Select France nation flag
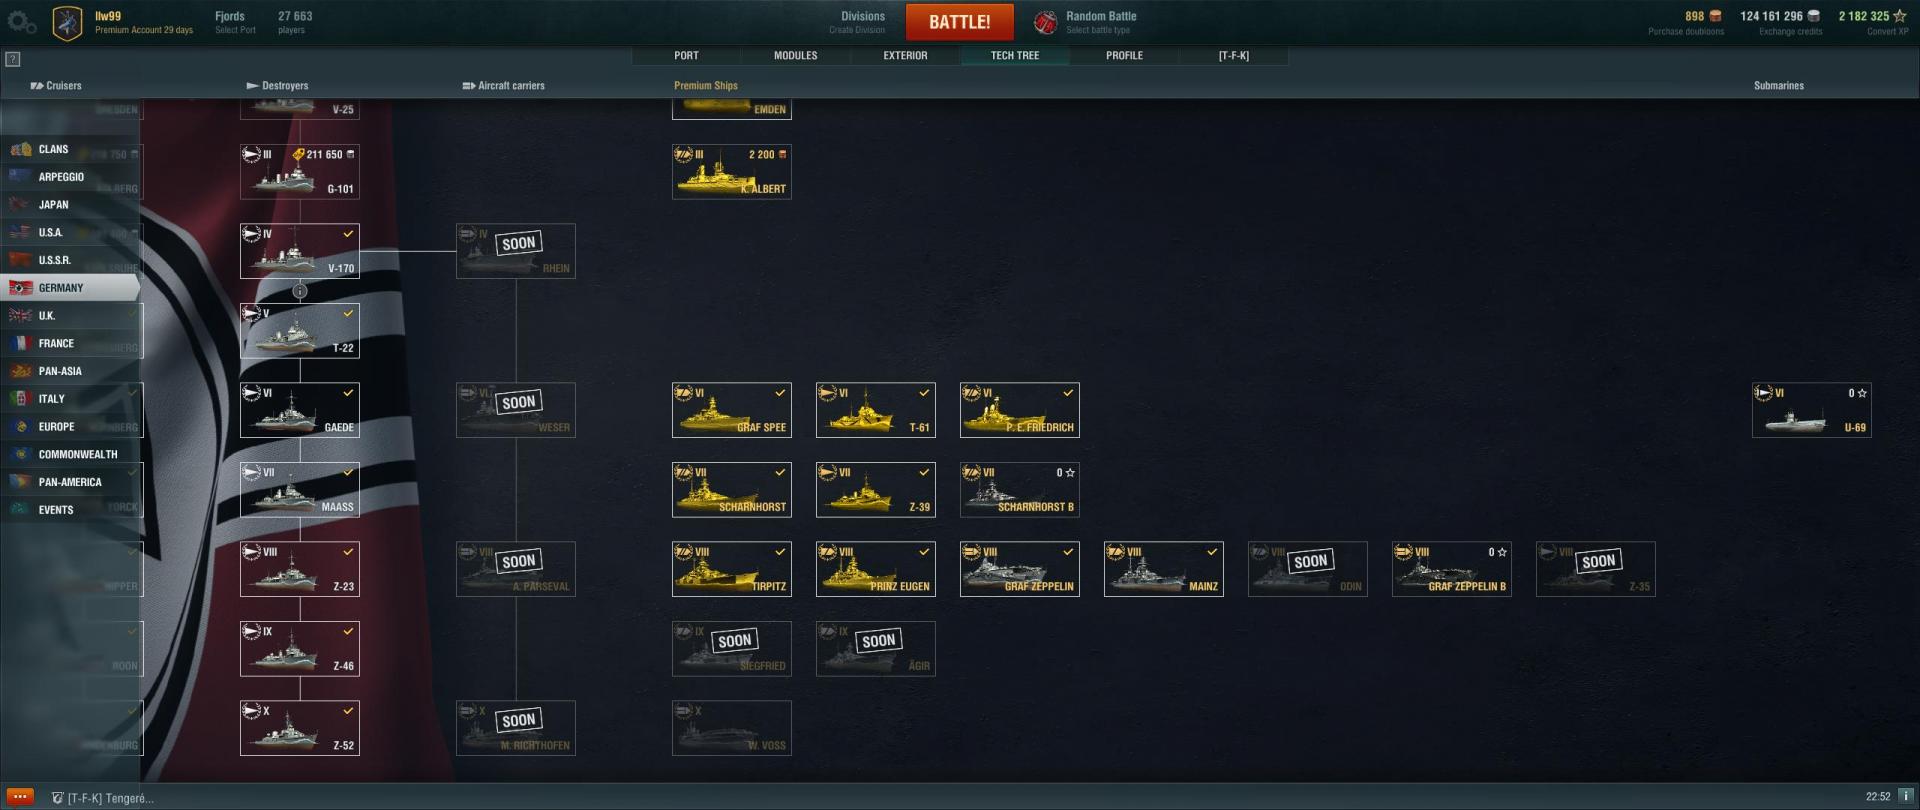The image size is (1920, 810). tap(20, 343)
